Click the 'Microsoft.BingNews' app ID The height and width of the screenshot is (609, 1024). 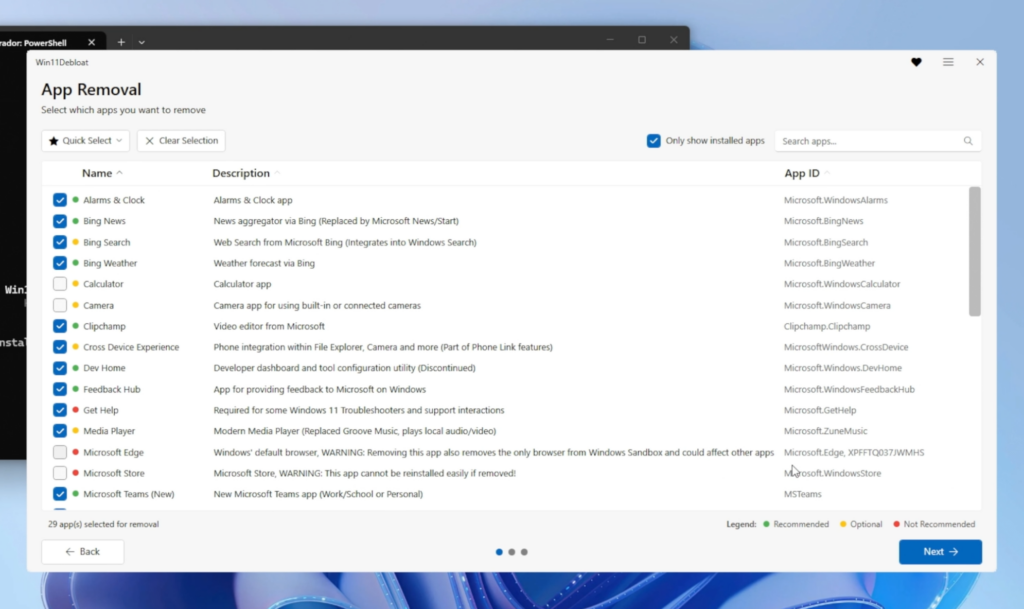click(x=824, y=221)
